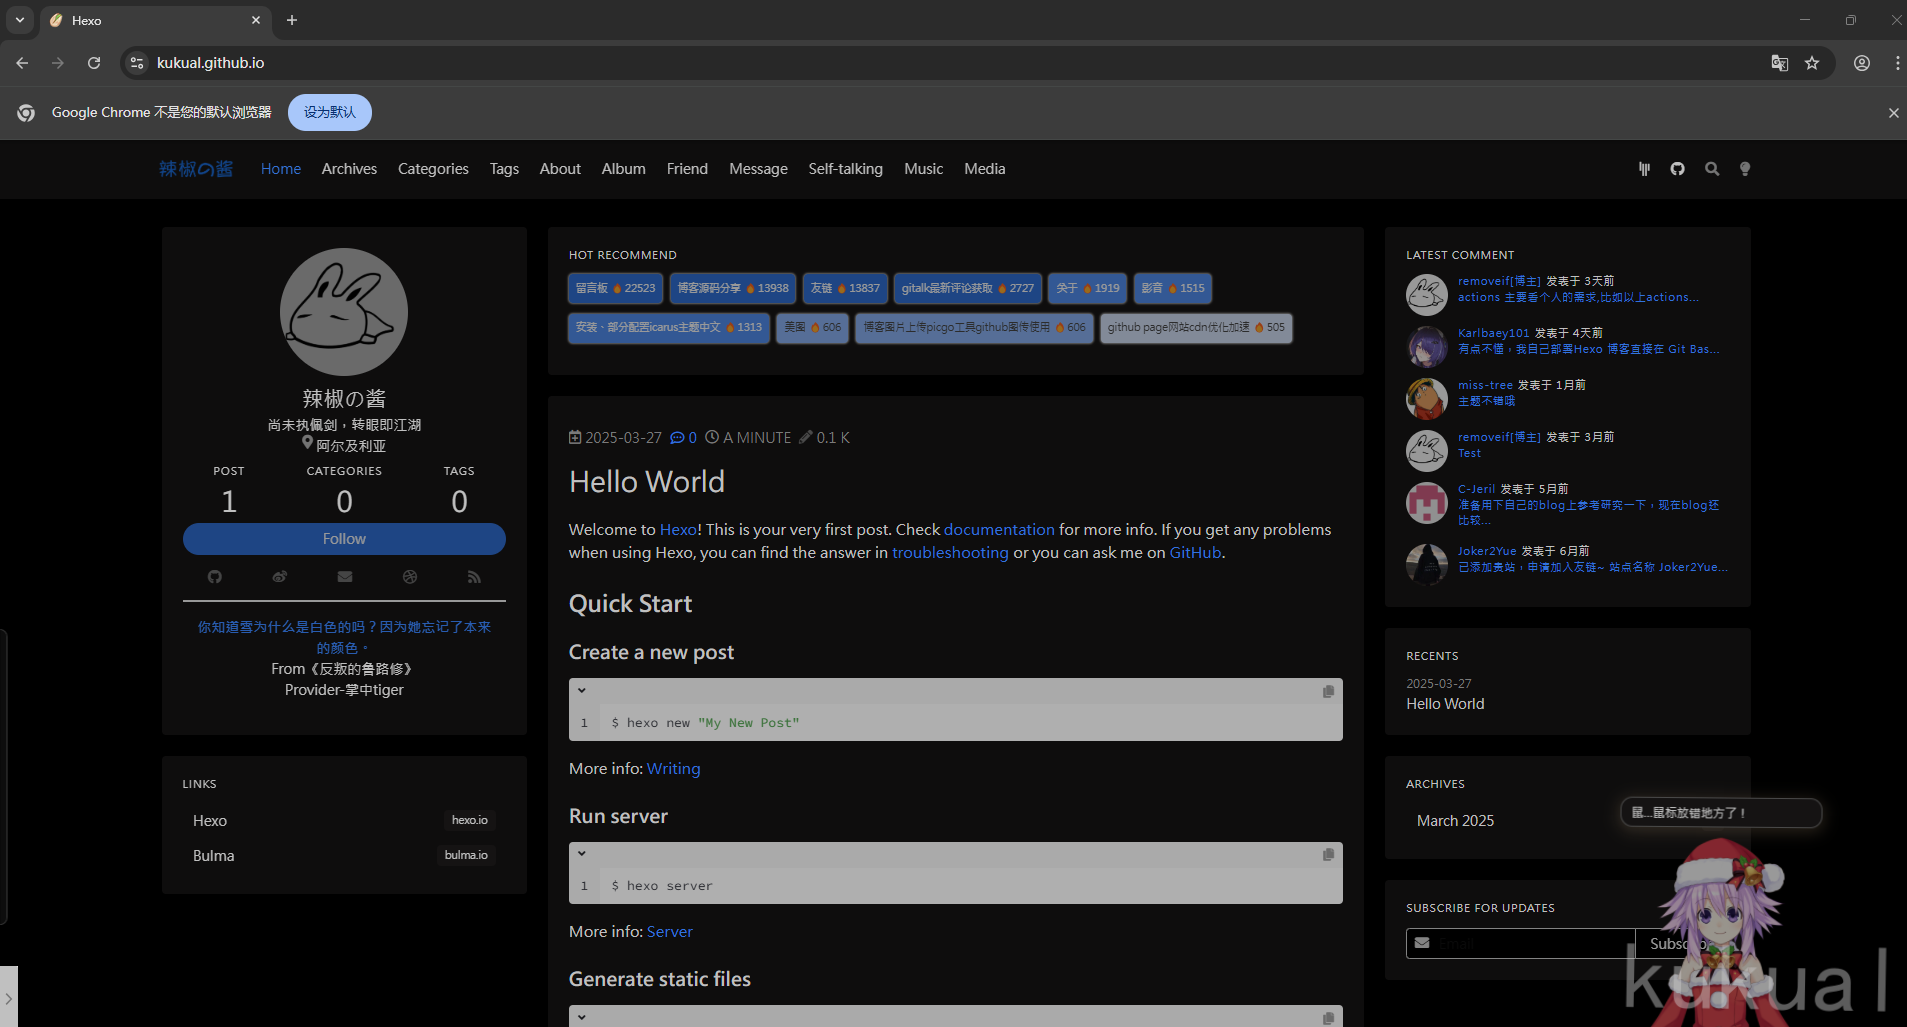The height and width of the screenshot is (1027, 1907).
Task: Click the subscribe email input field
Action: [1520, 944]
